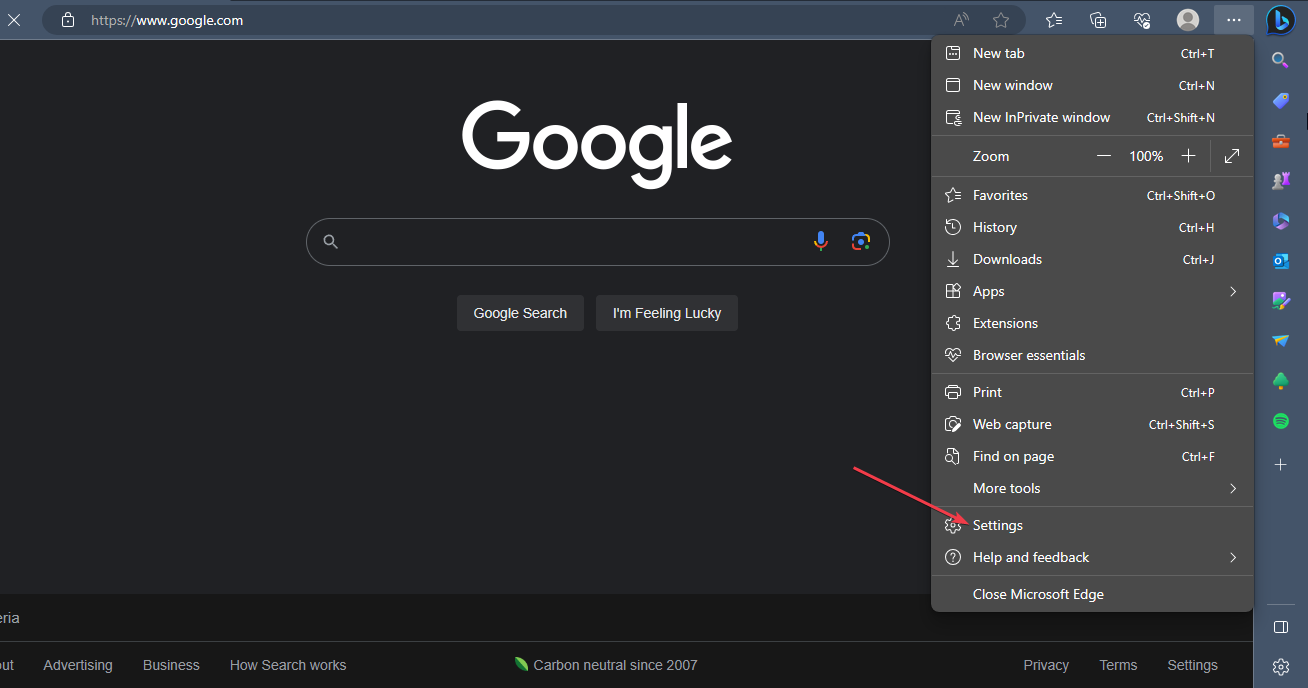Select New InPrivate window
Viewport: 1308px width, 688px height.
(x=1092, y=117)
